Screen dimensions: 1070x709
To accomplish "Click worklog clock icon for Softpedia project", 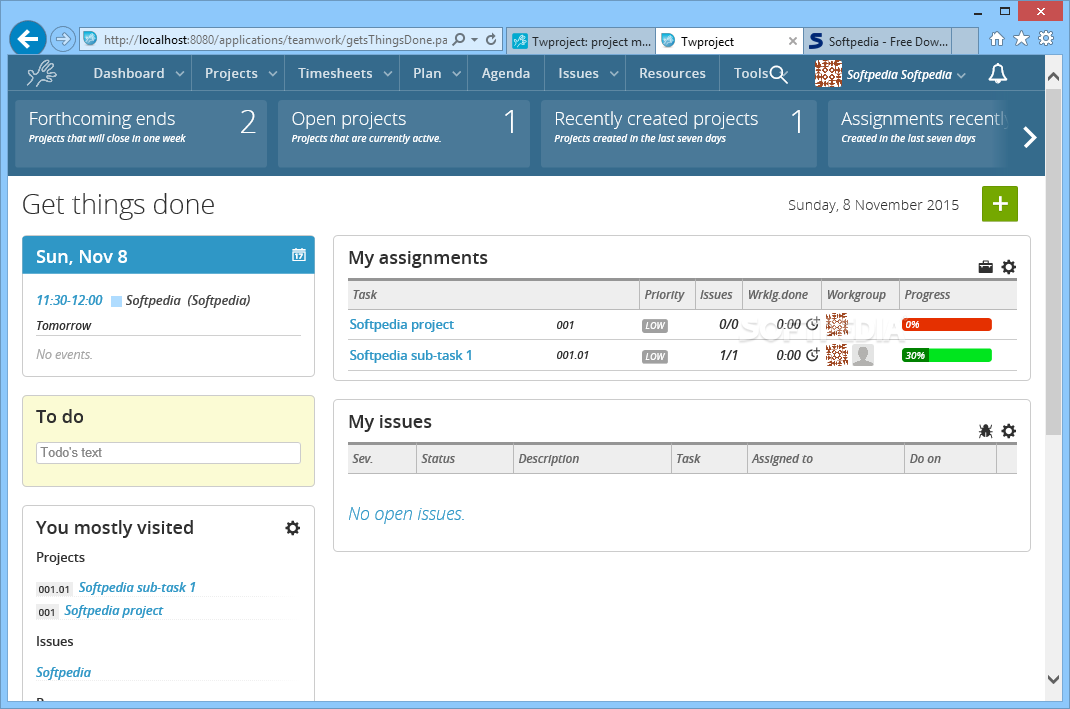I will pos(812,324).
